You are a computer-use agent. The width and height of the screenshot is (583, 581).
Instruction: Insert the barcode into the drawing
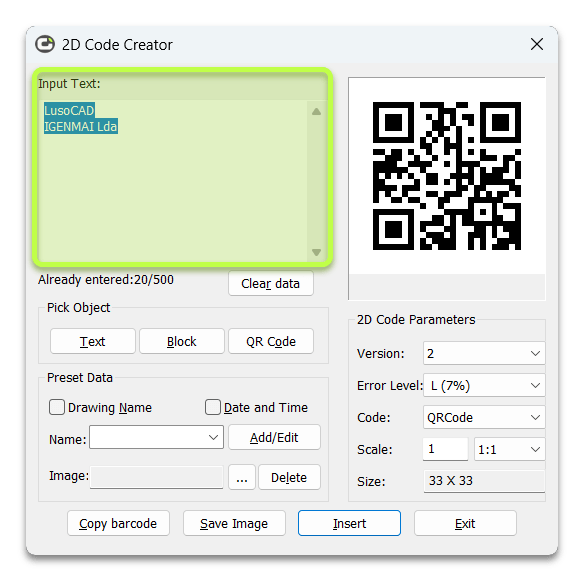click(349, 523)
